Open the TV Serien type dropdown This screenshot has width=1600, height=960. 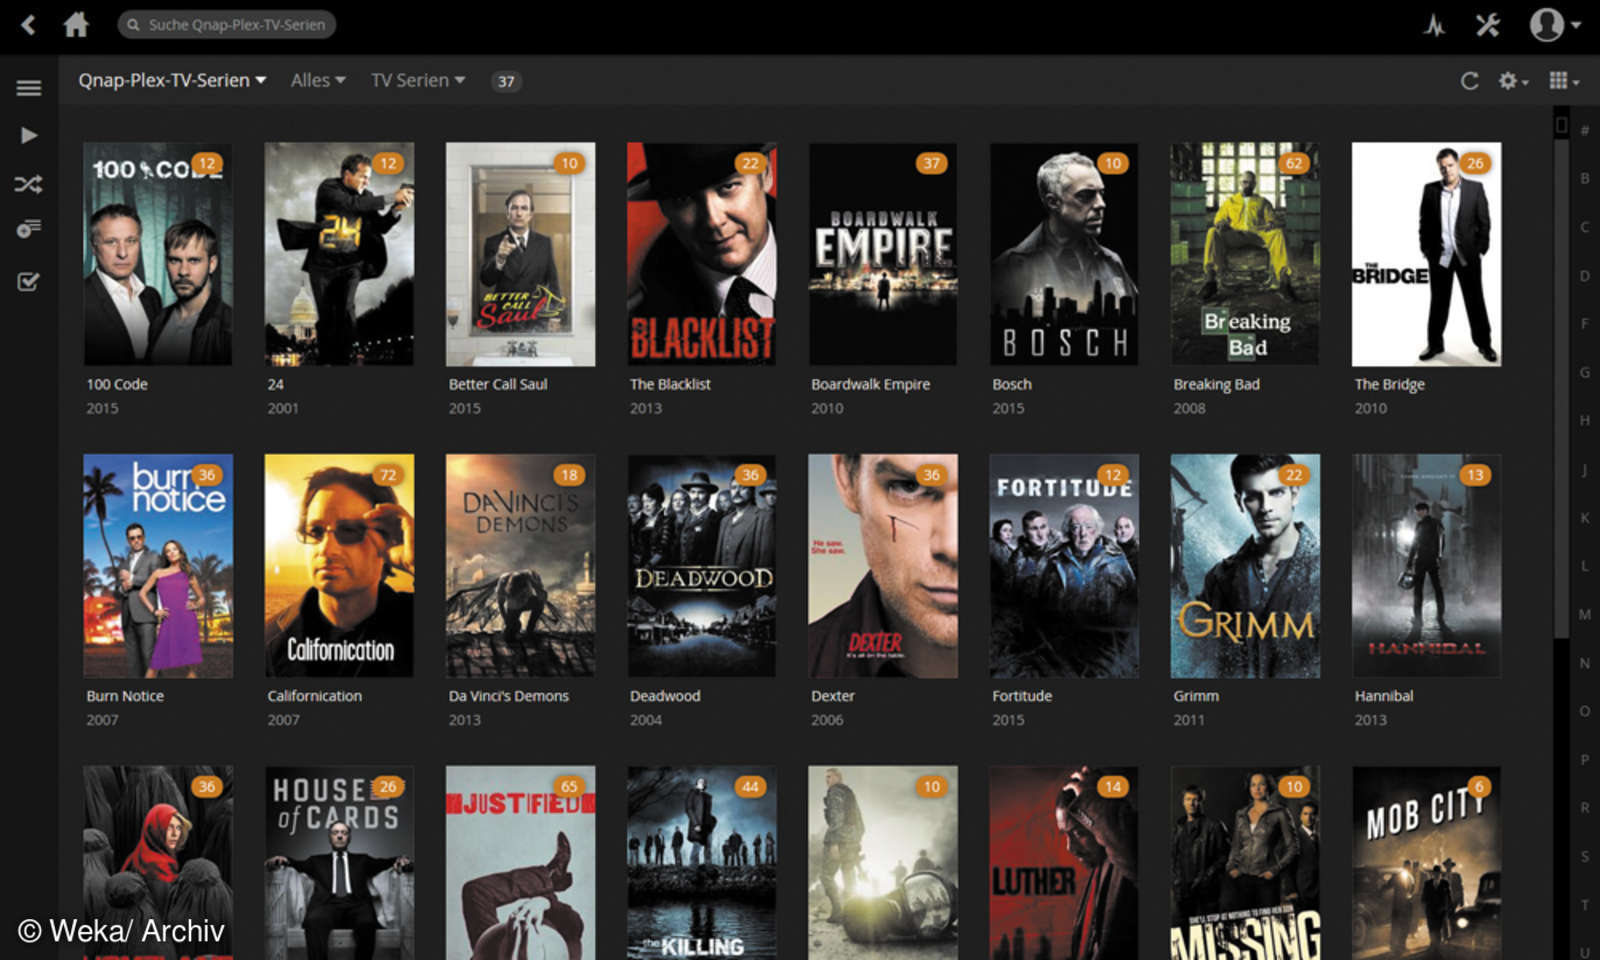point(417,80)
